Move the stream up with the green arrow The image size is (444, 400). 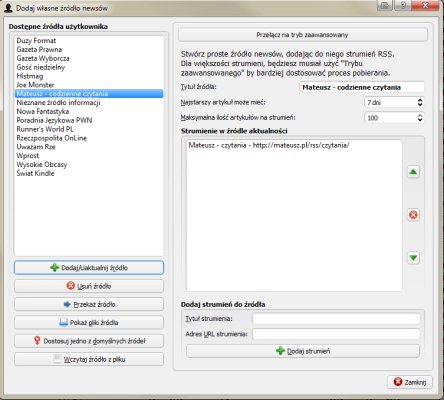[x=413, y=172]
